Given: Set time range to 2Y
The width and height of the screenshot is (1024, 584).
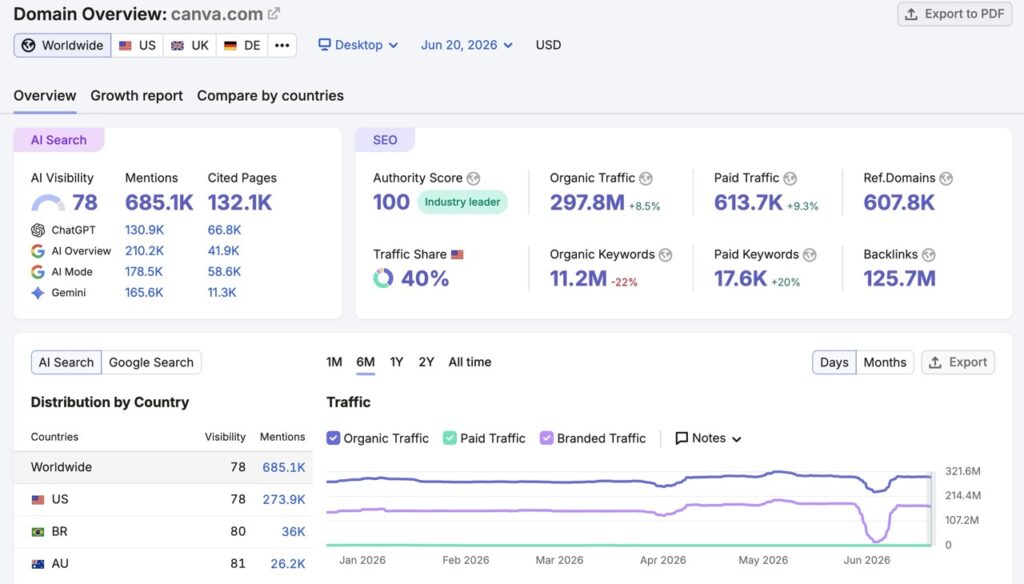Looking at the screenshot, I should click(x=426, y=362).
